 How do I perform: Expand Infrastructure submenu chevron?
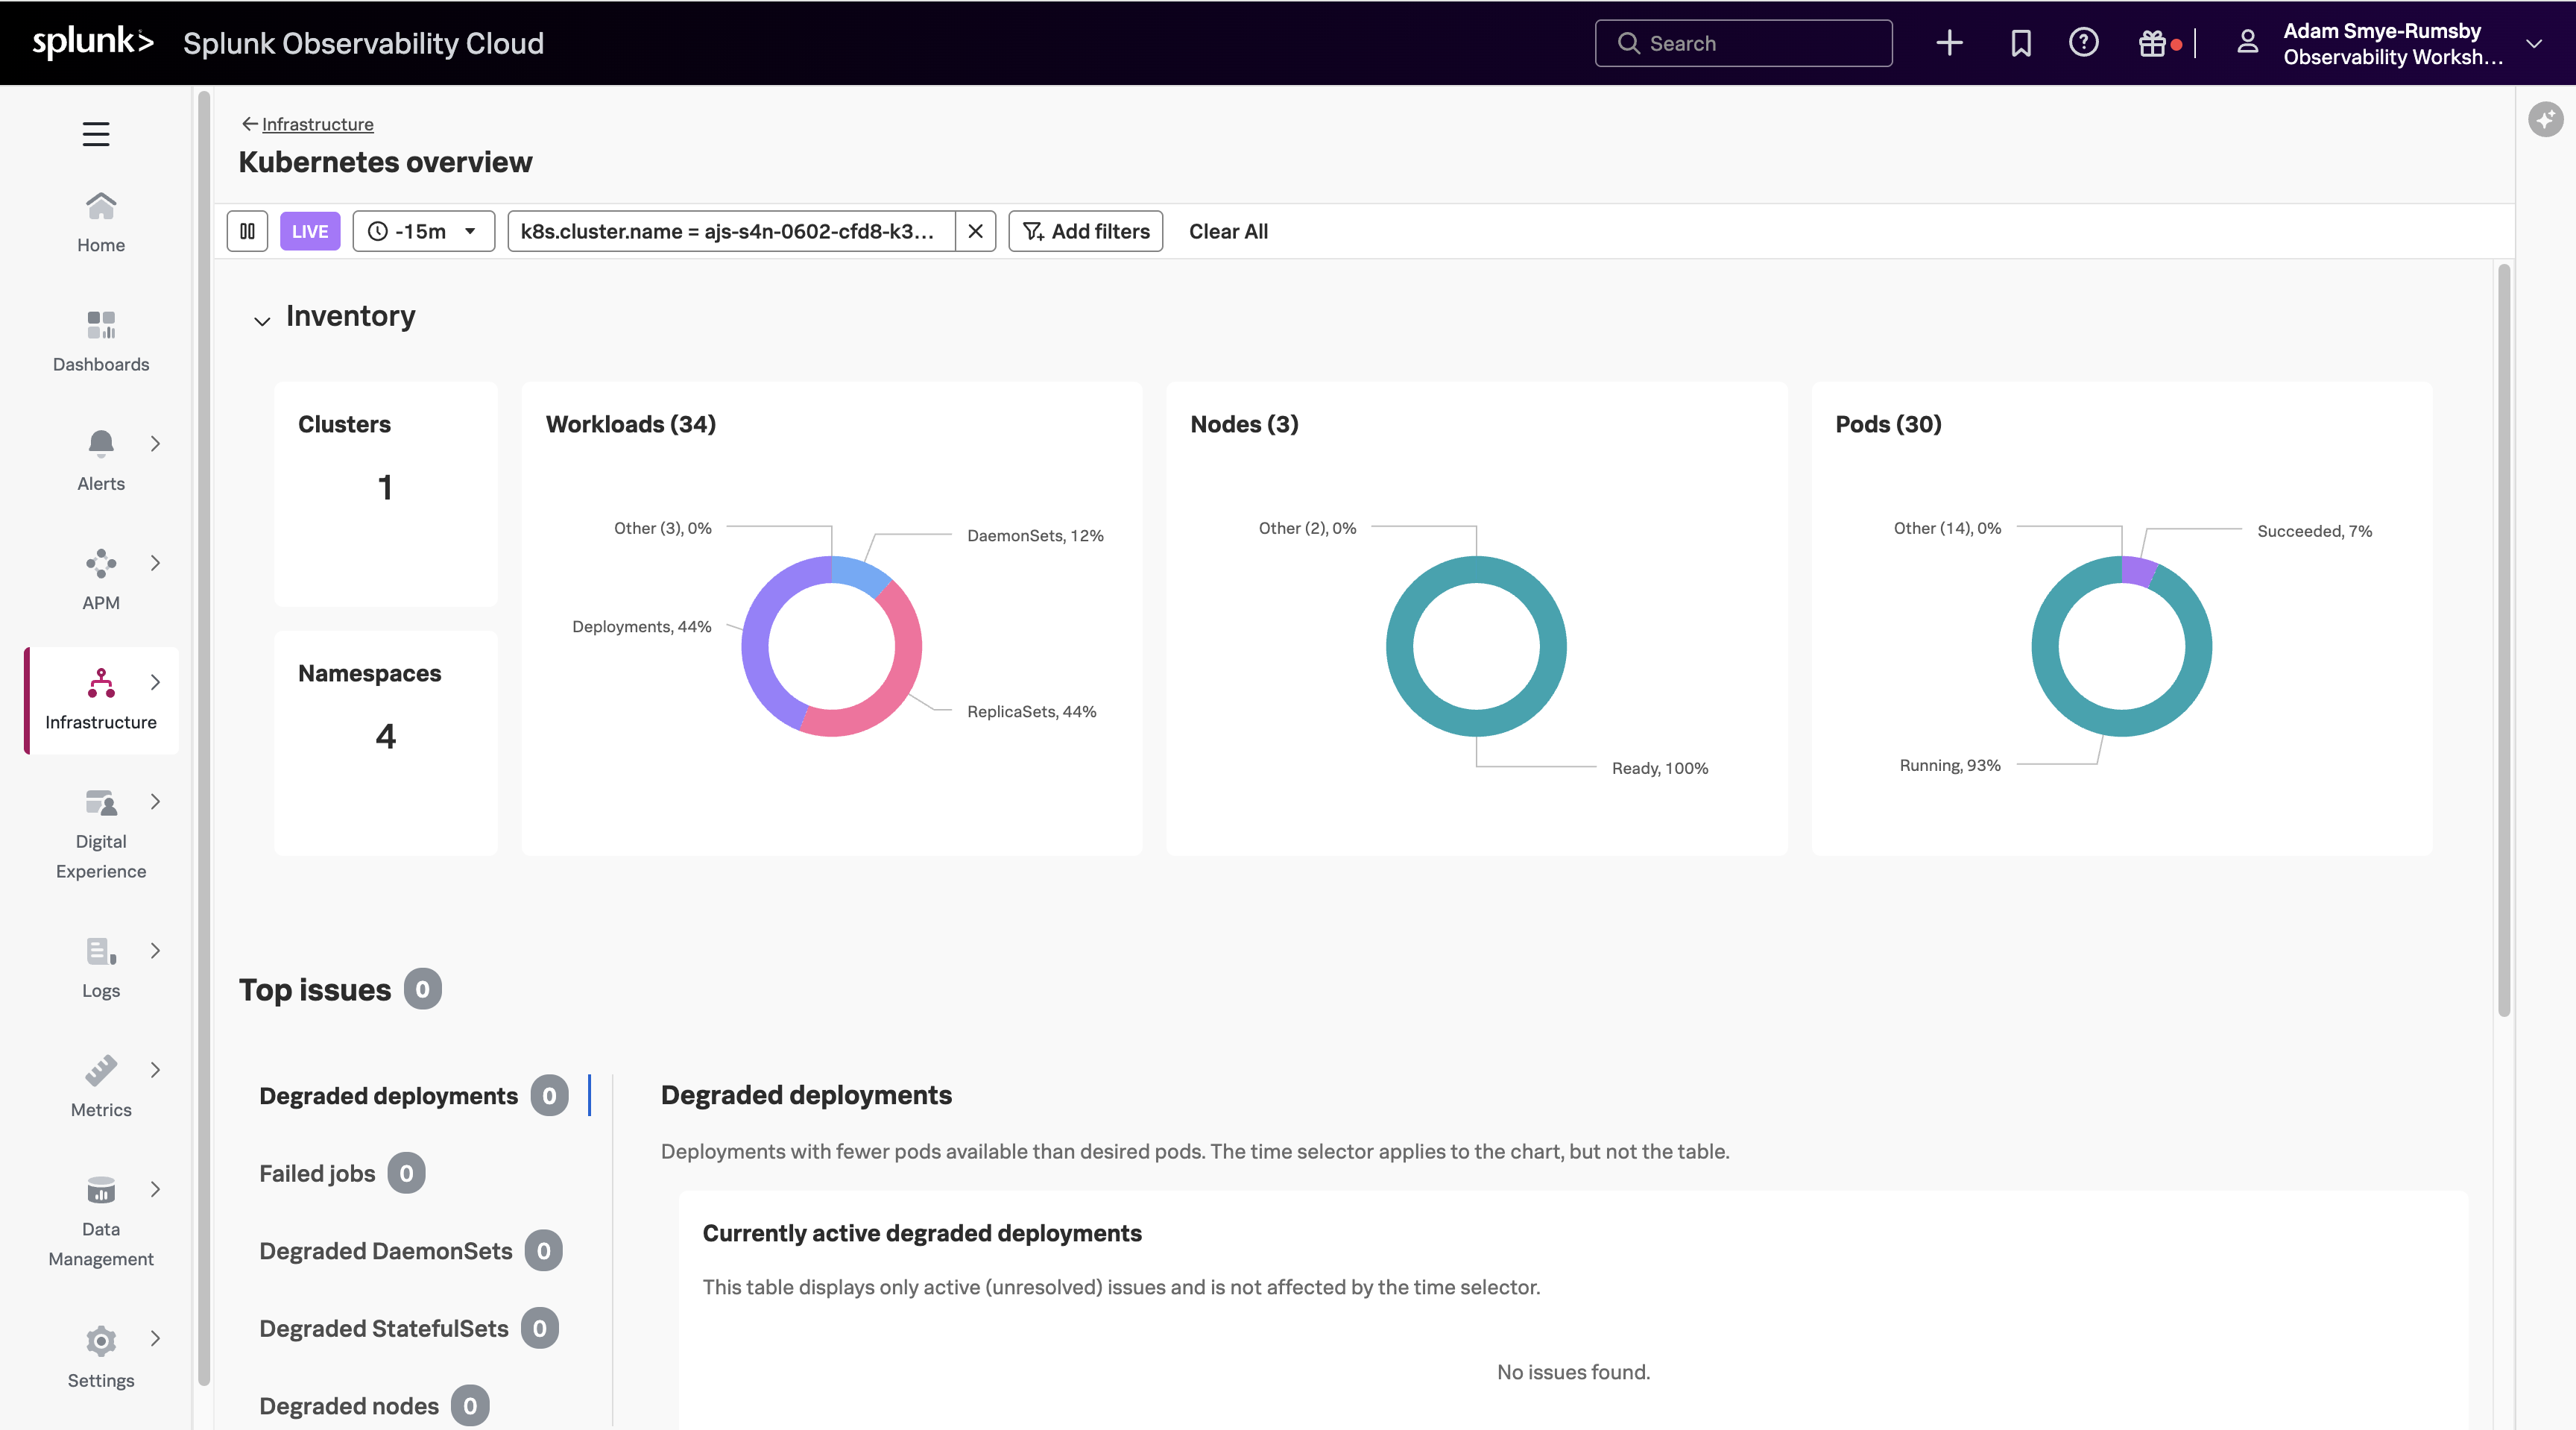(155, 682)
